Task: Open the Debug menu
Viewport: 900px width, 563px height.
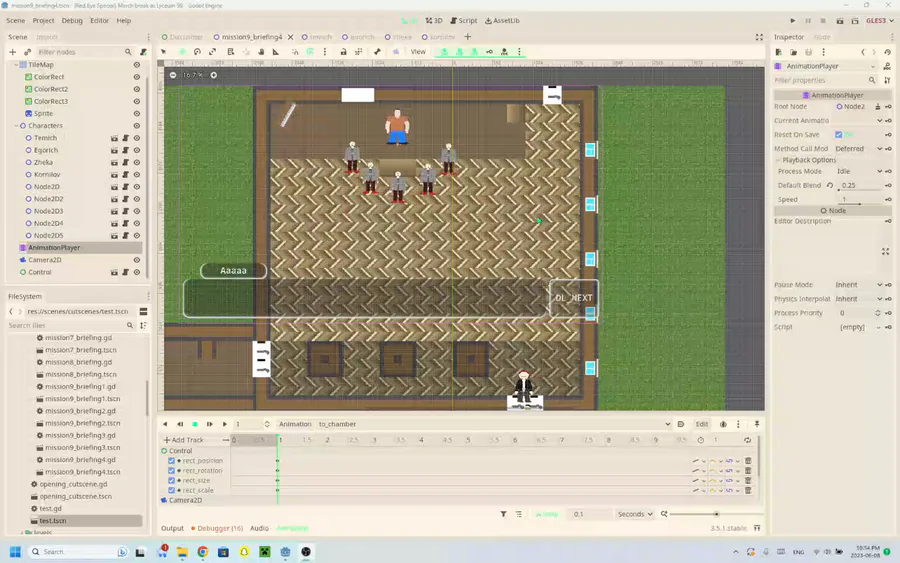Action: tap(72, 21)
